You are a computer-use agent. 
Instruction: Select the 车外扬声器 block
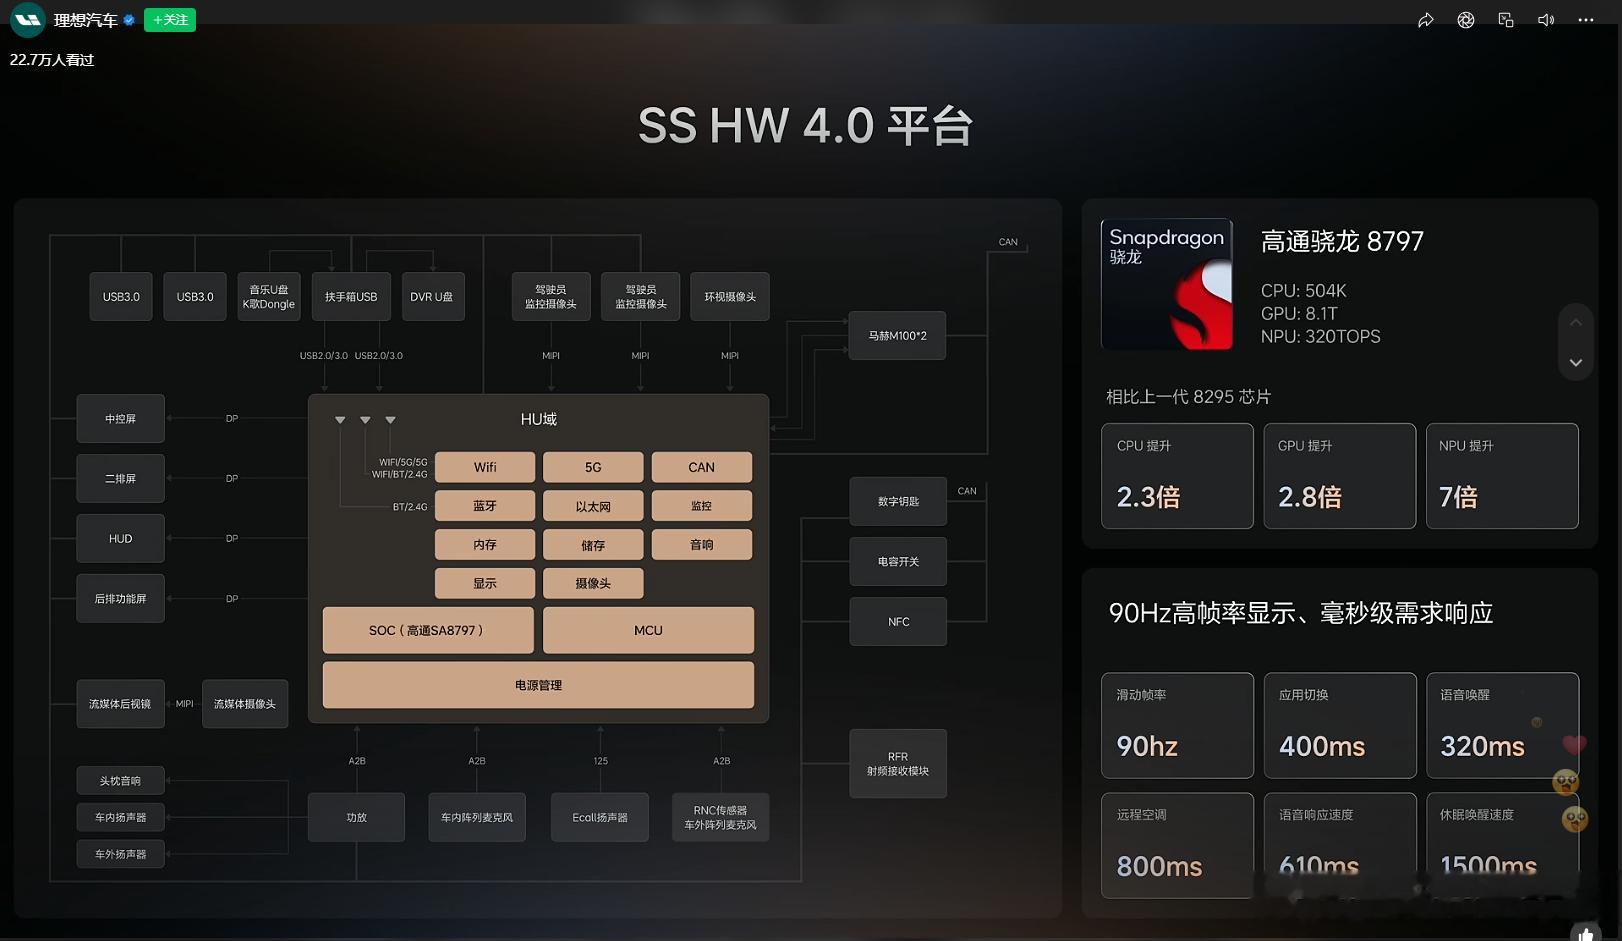(x=120, y=854)
